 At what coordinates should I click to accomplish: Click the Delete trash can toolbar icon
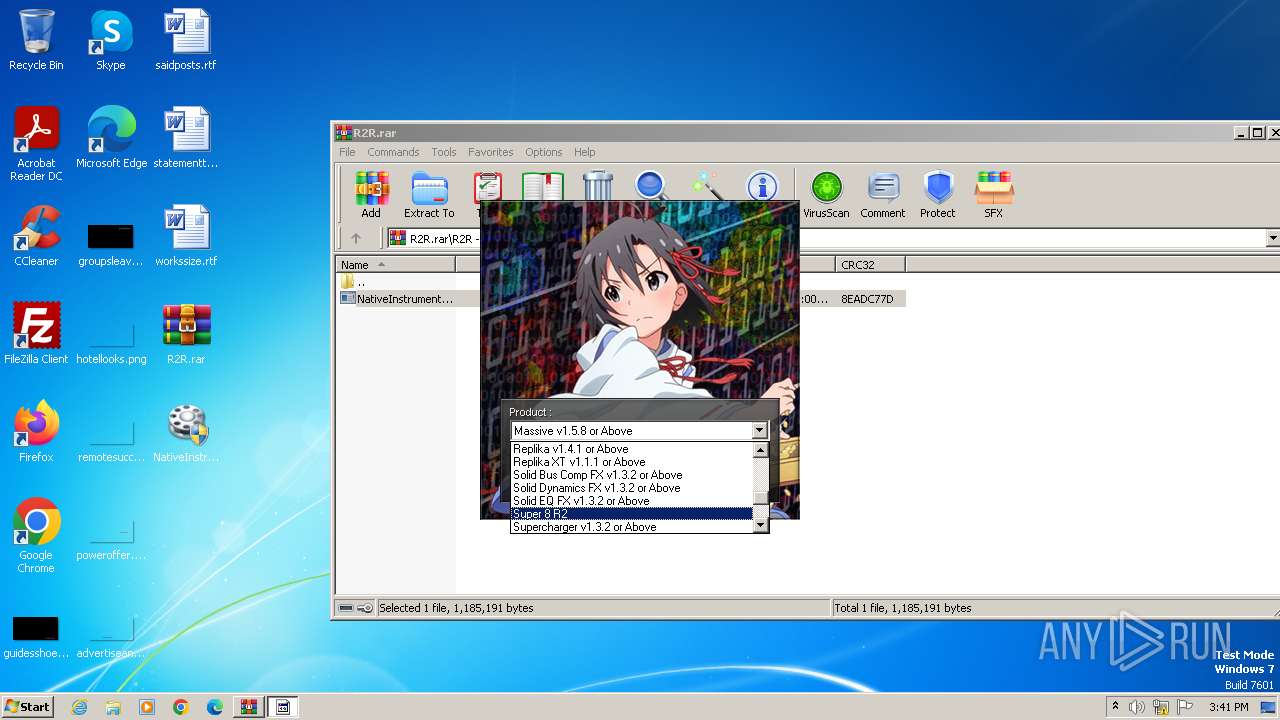[597, 186]
